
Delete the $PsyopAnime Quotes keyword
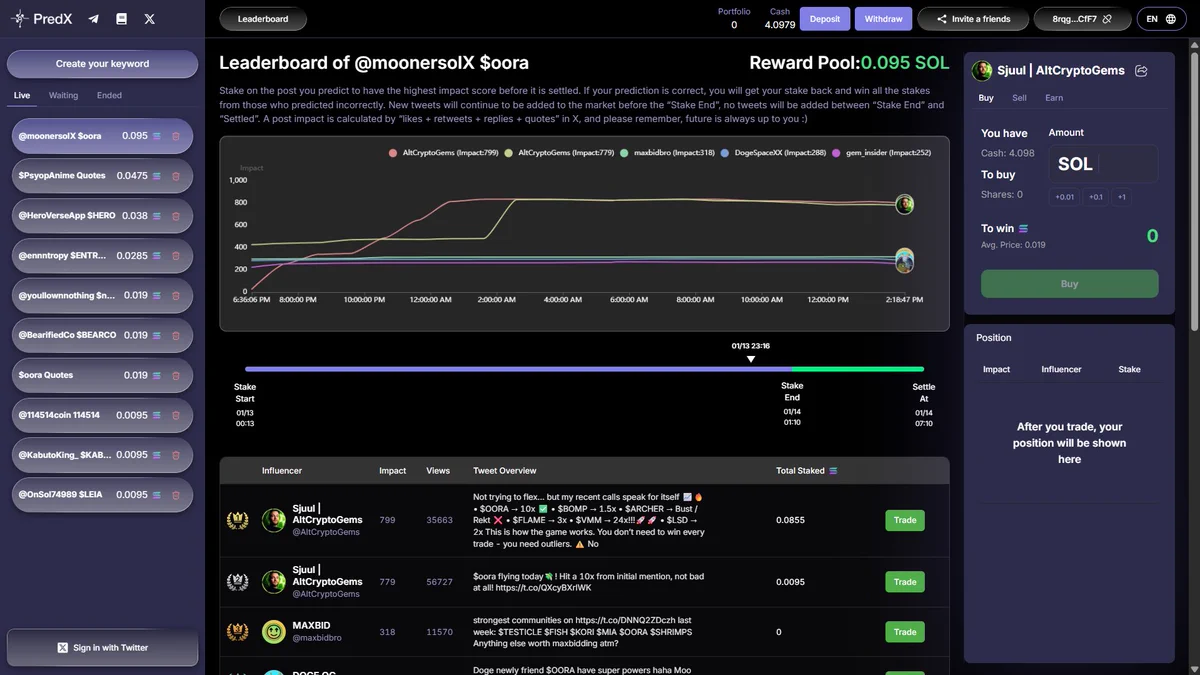pos(176,175)
